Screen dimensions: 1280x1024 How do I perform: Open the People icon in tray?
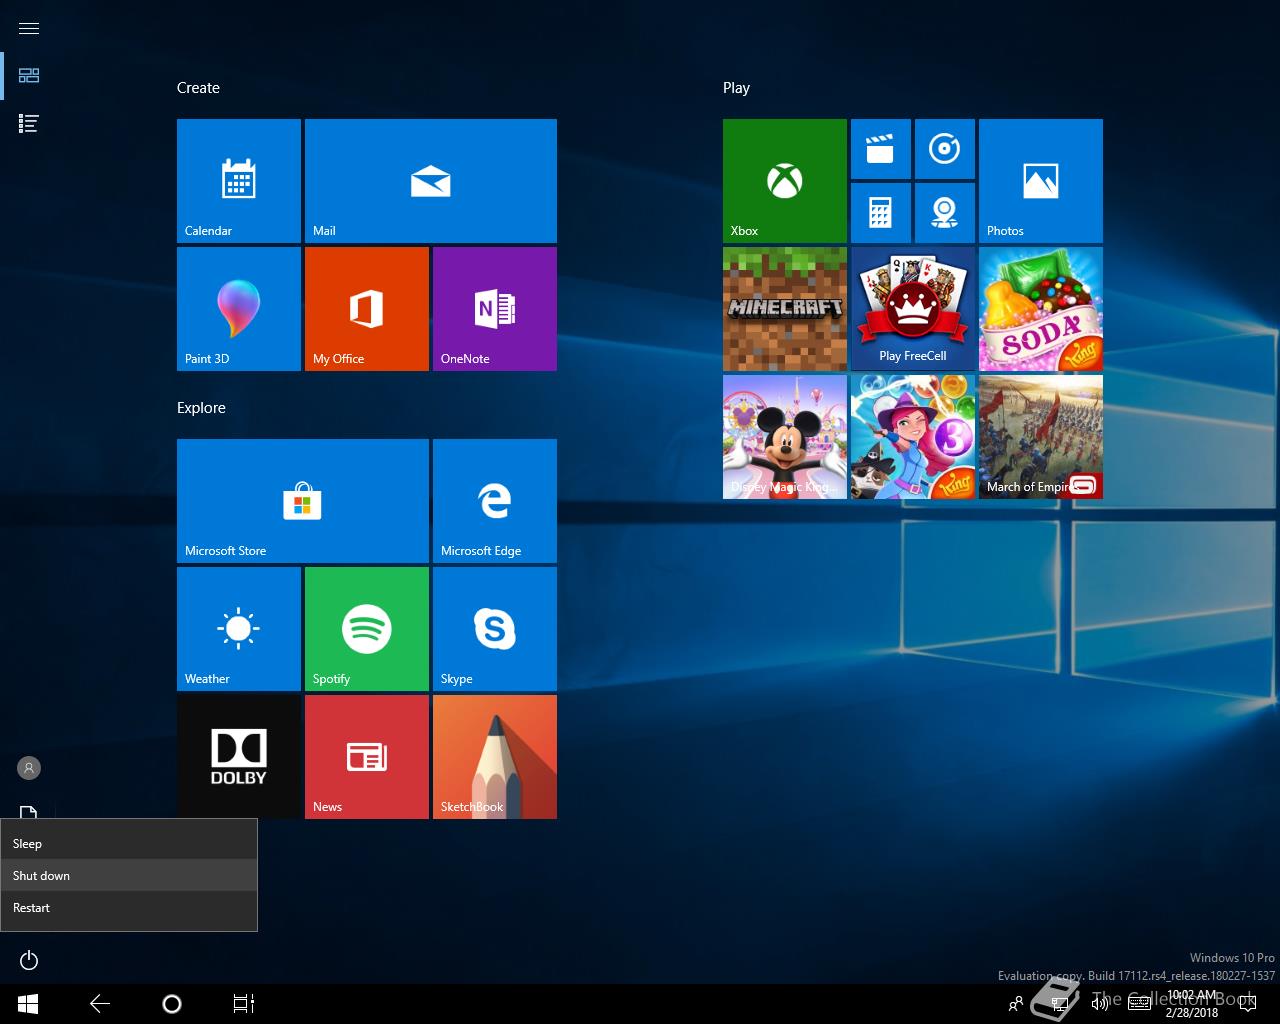[1016, 1004]
